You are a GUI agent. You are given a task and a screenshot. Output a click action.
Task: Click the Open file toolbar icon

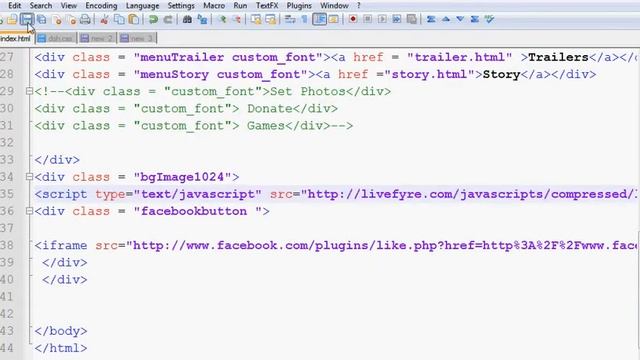pyautogui.click(x=12, y=19)
